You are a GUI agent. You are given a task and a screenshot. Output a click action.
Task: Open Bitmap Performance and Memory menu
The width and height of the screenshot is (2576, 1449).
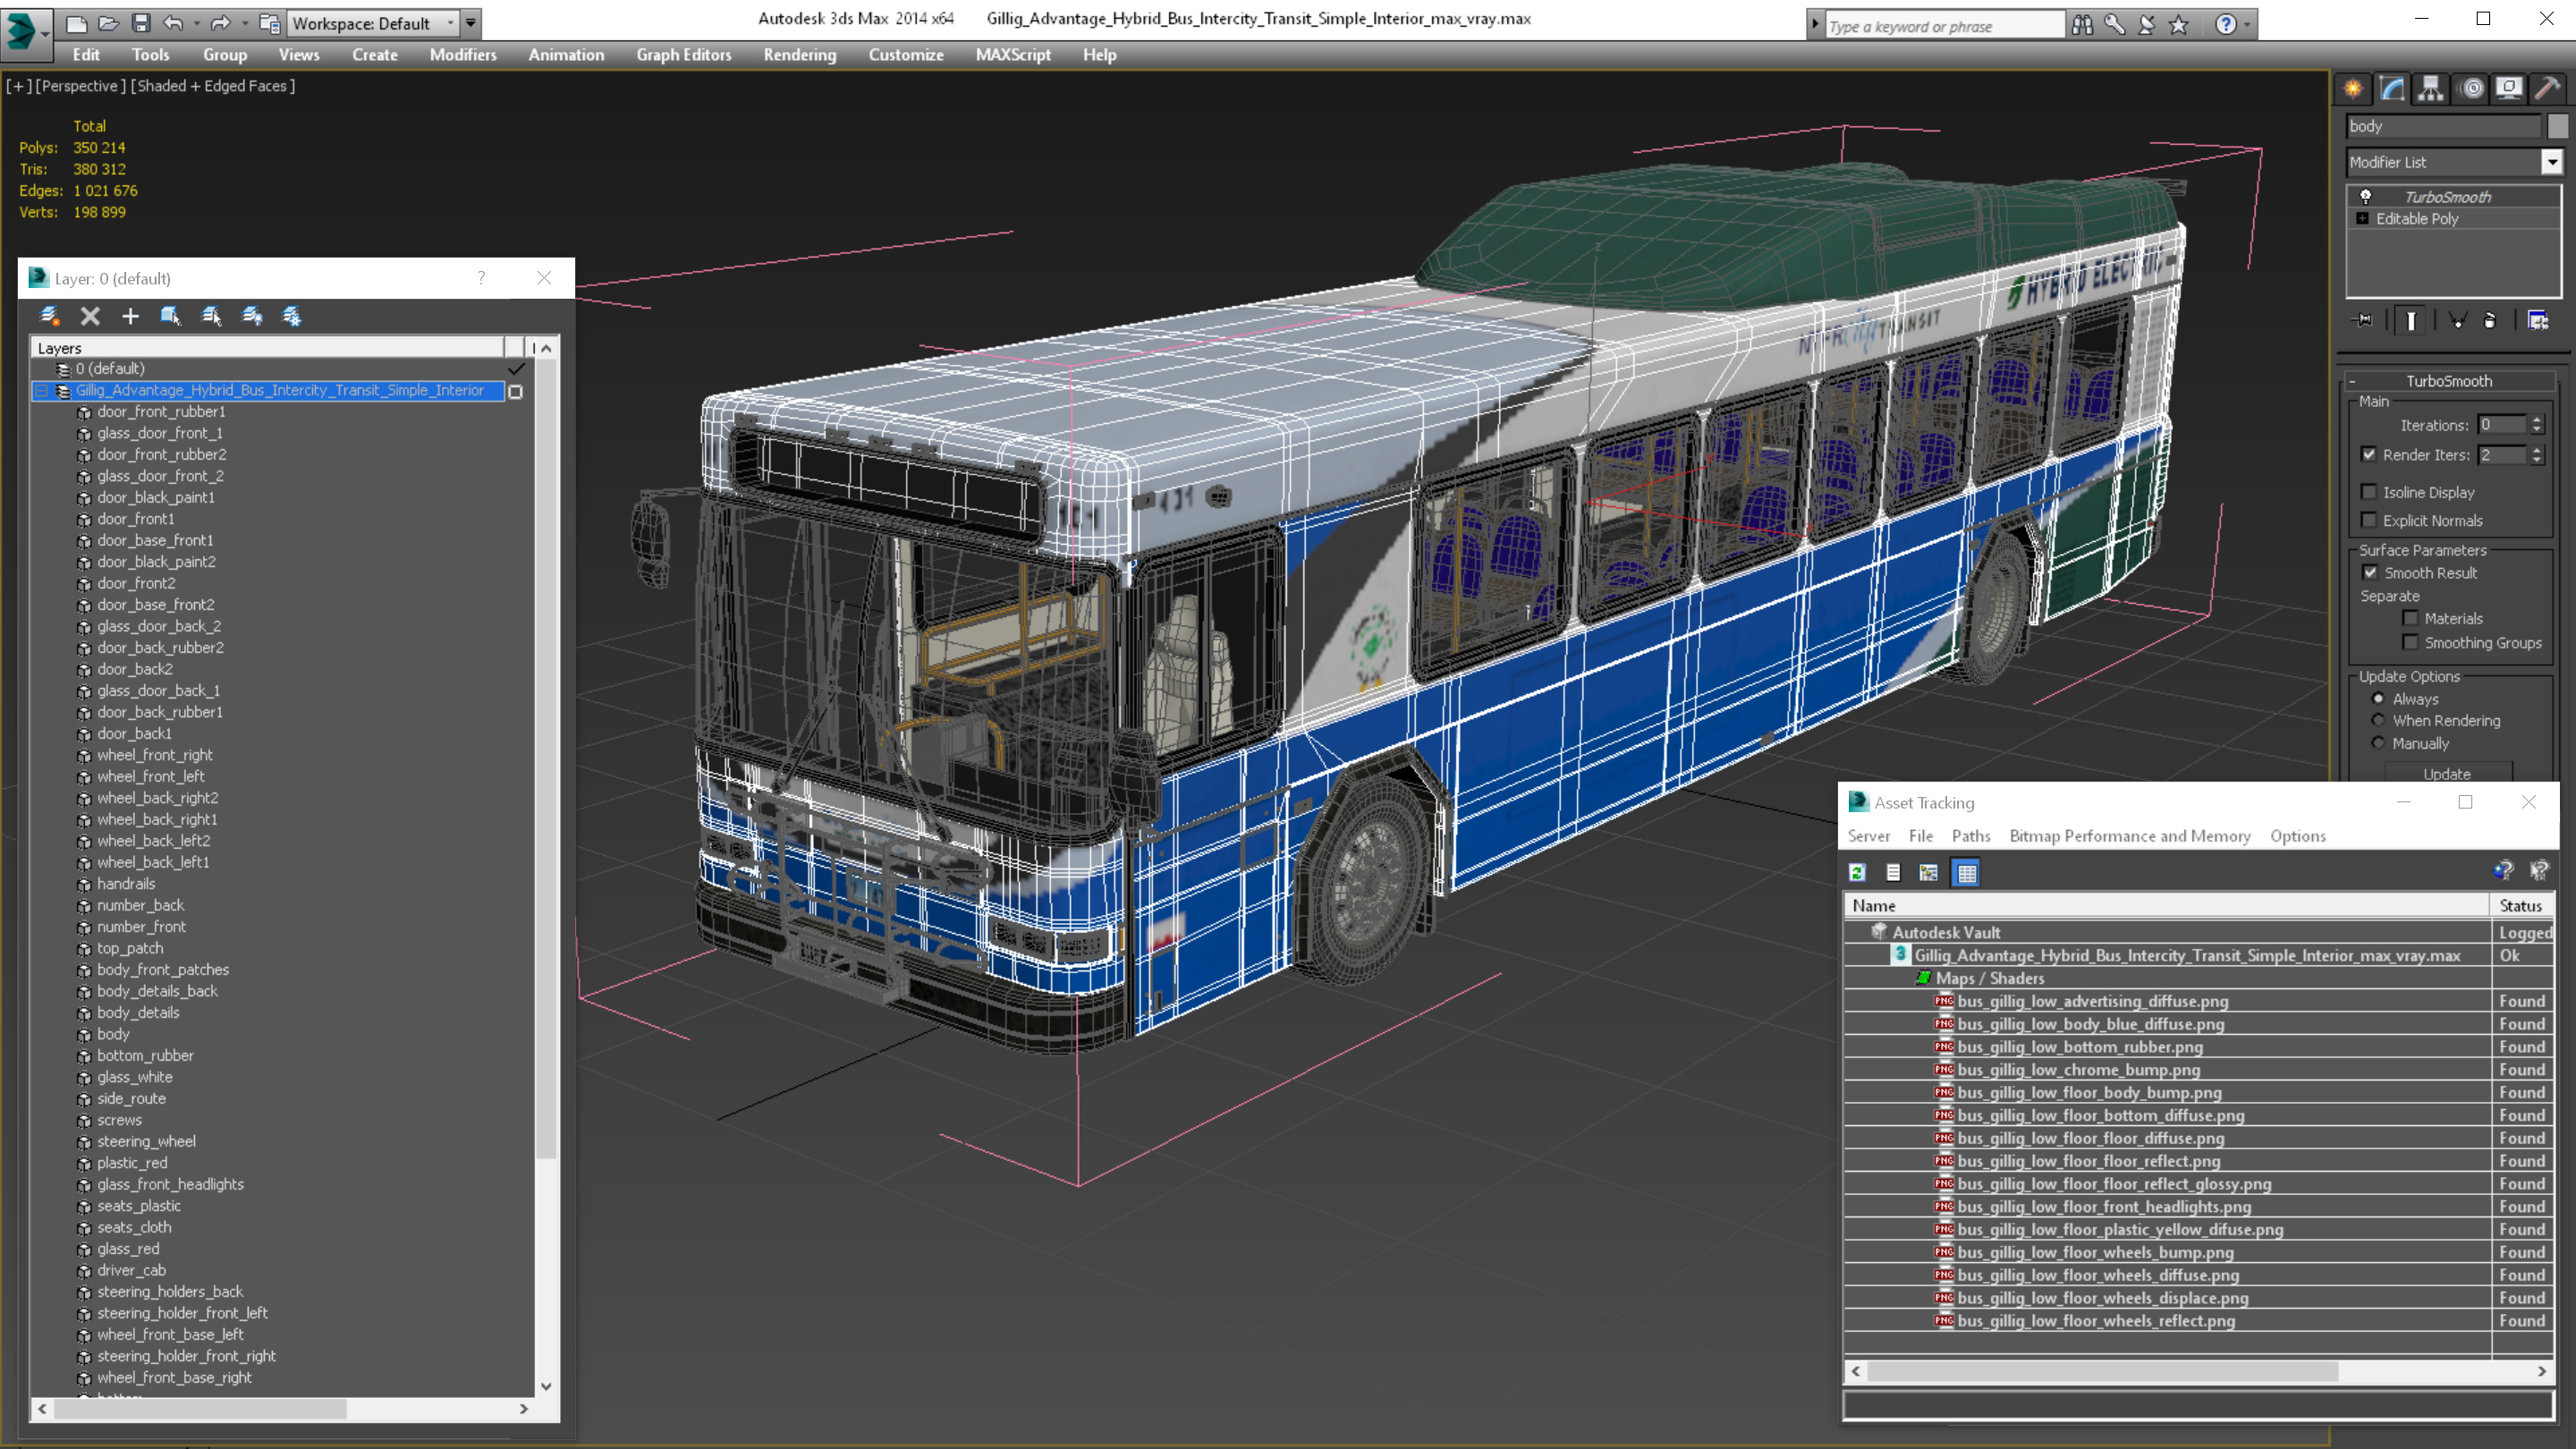coord(2130,836)
